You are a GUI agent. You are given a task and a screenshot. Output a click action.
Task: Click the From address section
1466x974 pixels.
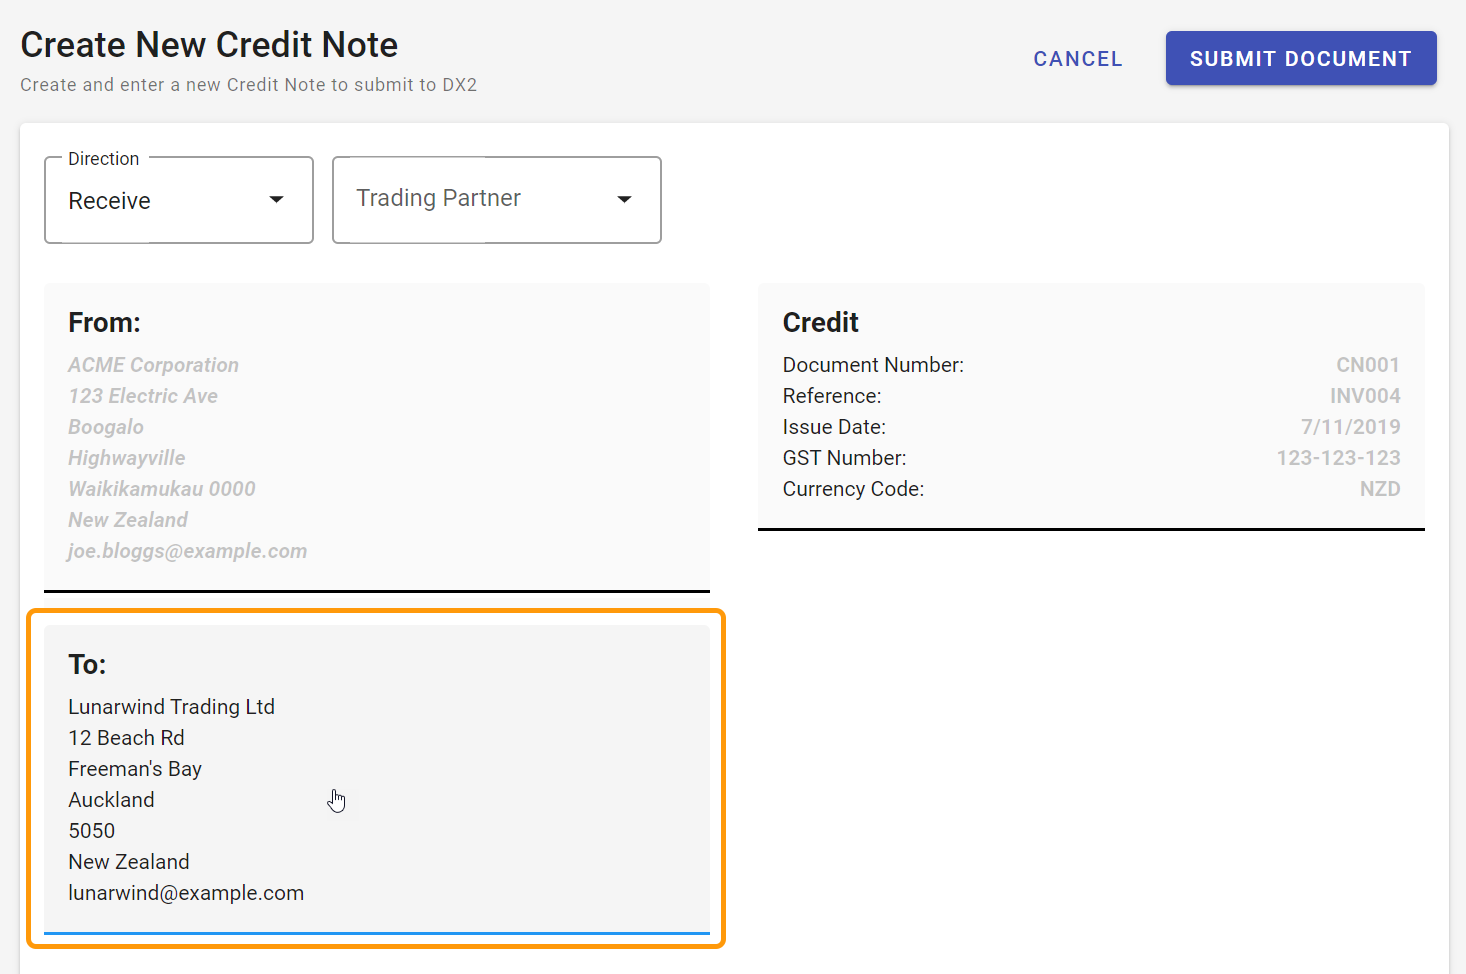(376, 437)
